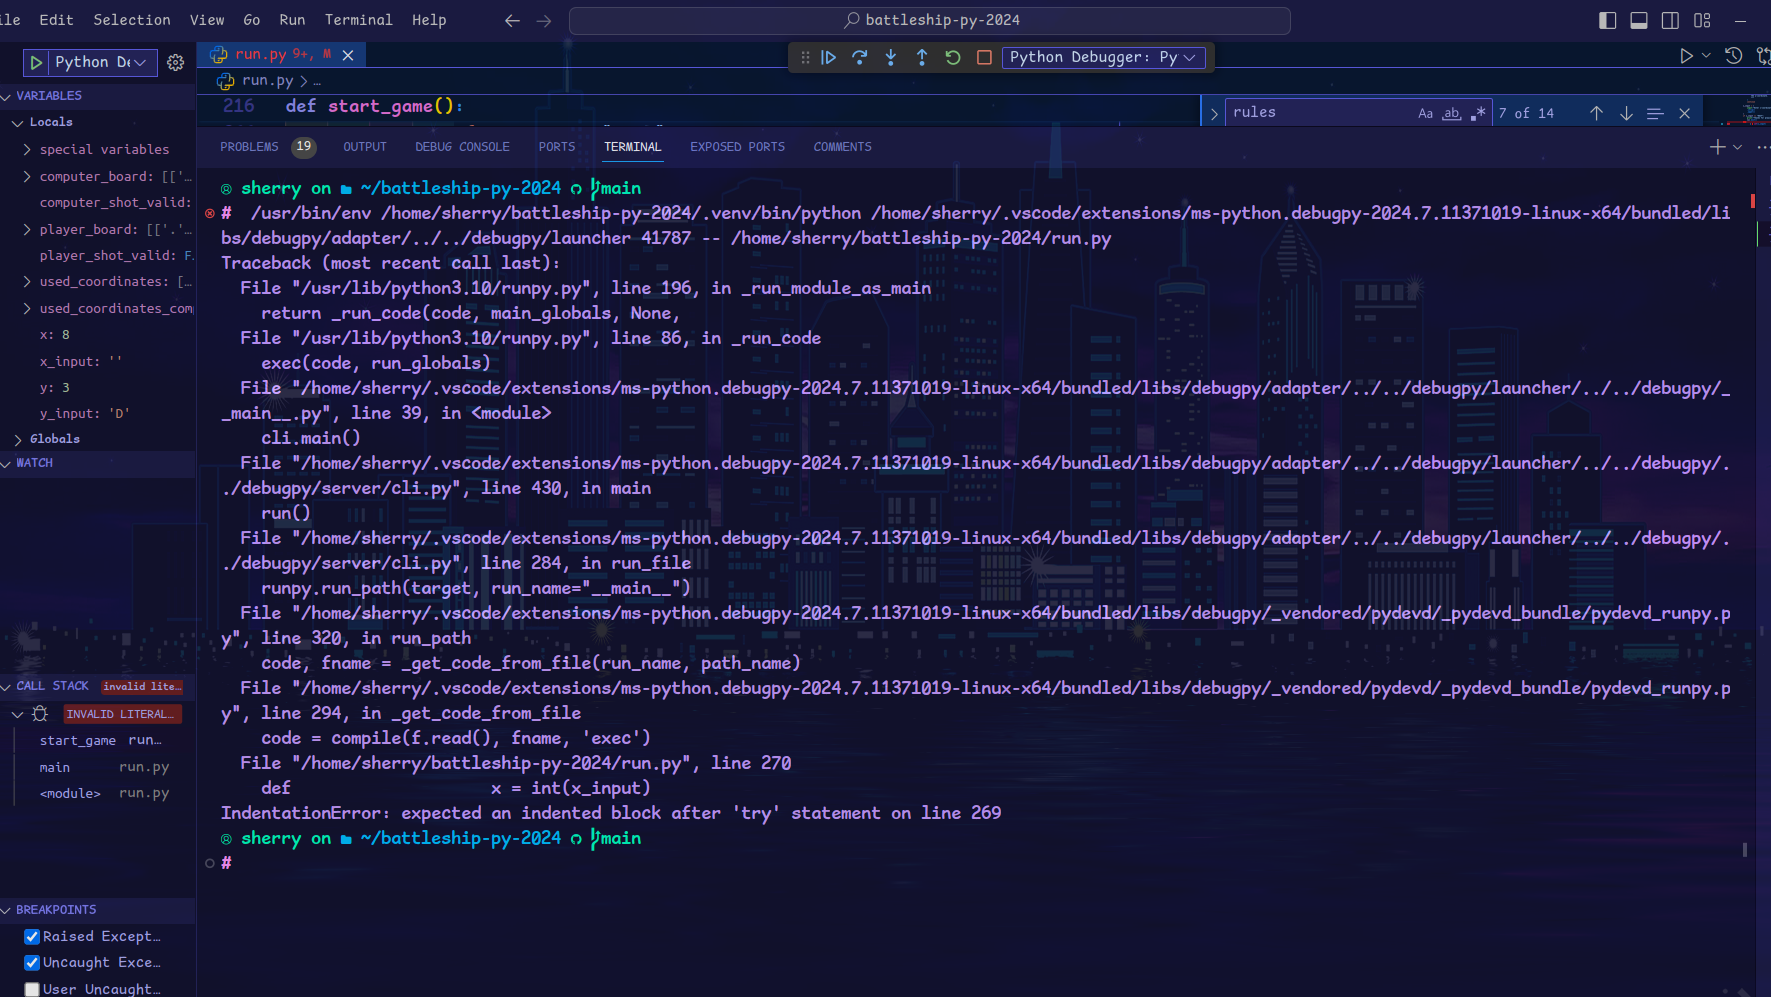This screenshot has width=1771, height=997.
Task: Expand replace field in find widget
Action: click(x=1214, y=113)
